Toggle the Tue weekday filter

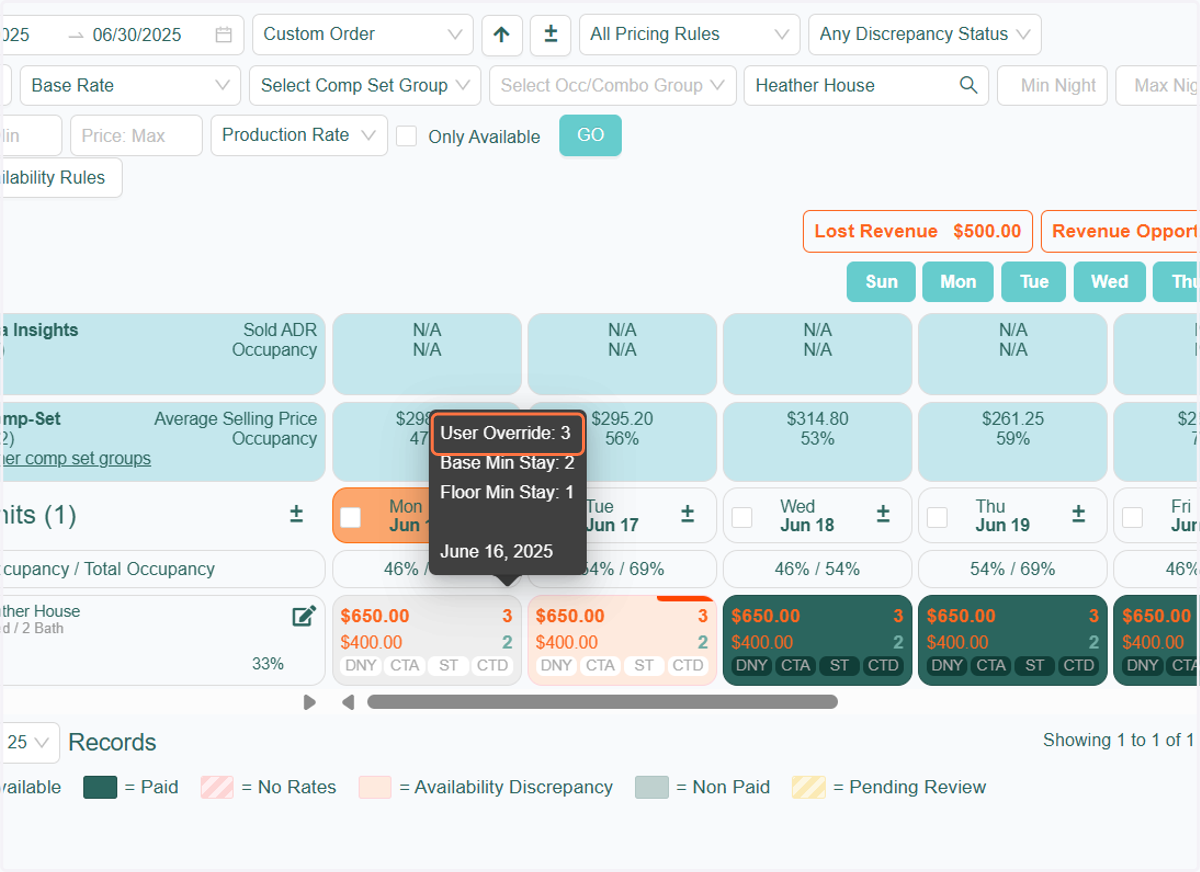coord(1034,282)
